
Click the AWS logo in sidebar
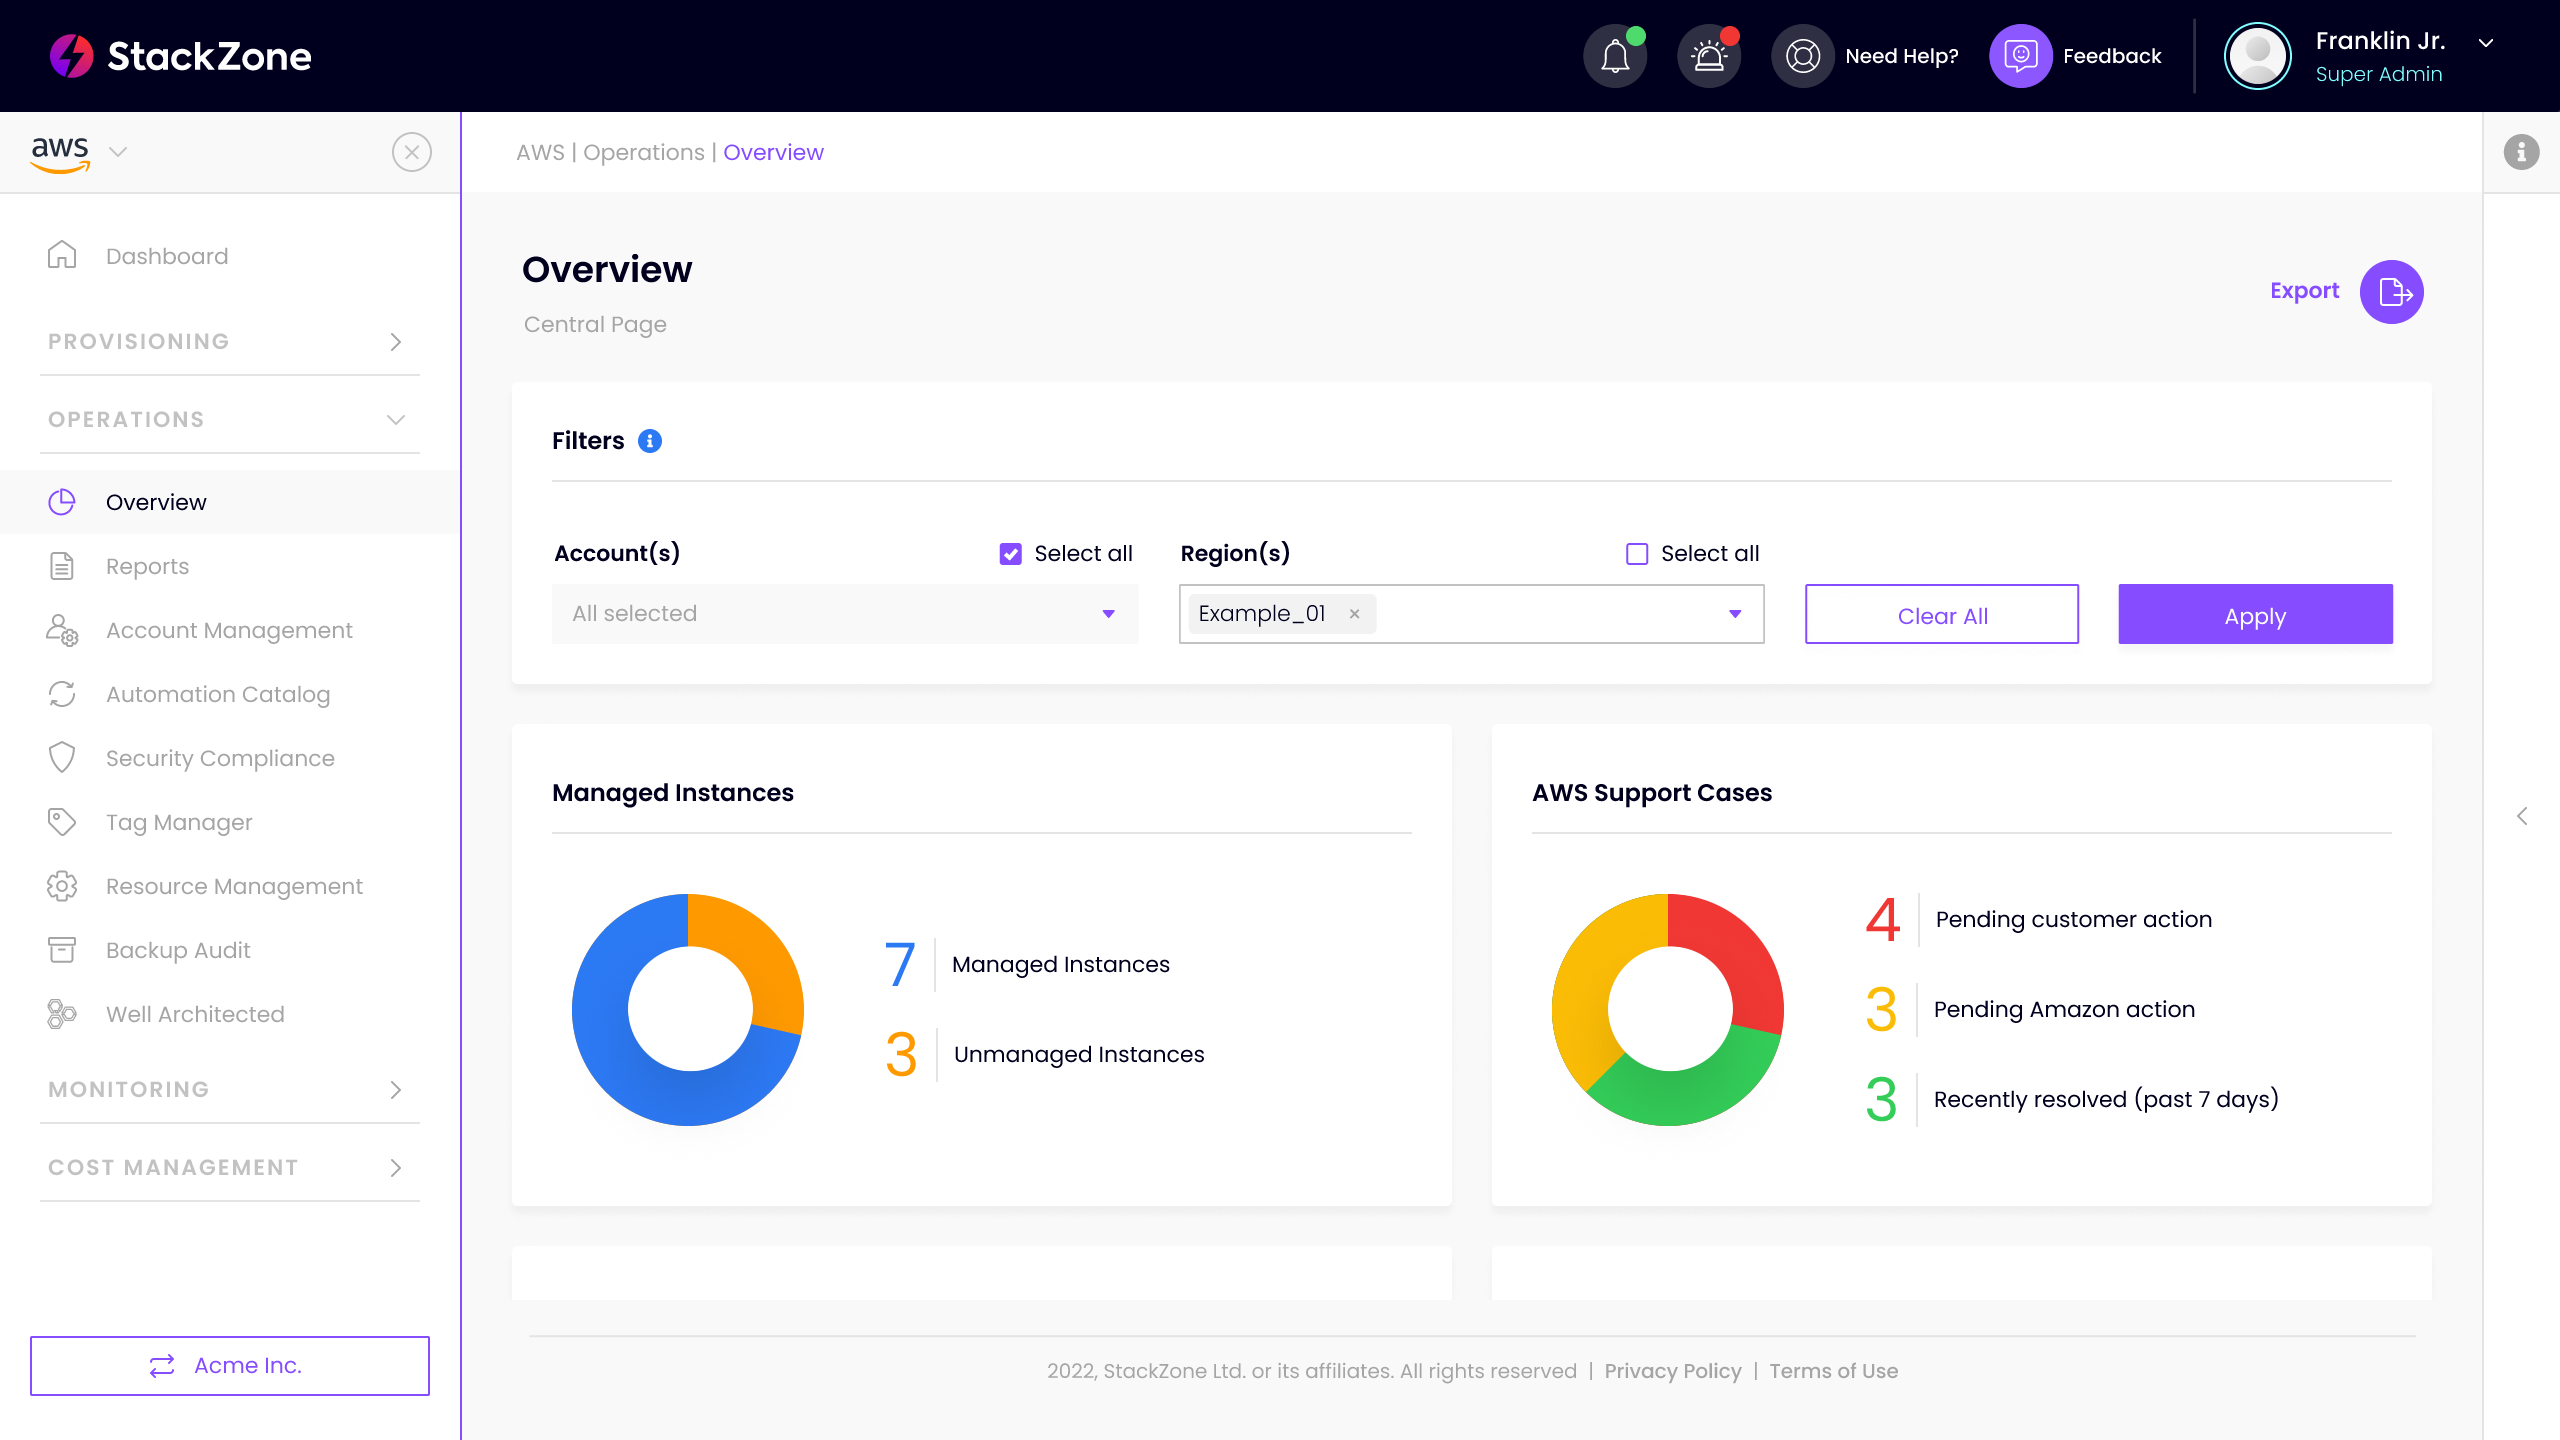60,153
